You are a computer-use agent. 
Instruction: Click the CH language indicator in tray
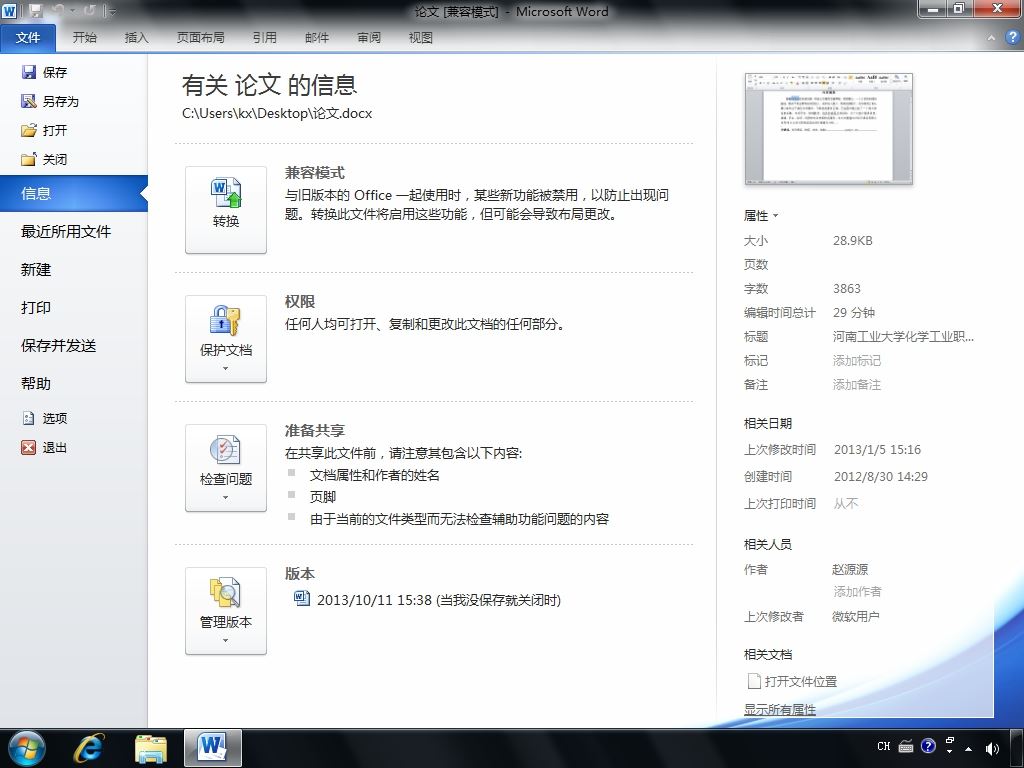[884, 746]
